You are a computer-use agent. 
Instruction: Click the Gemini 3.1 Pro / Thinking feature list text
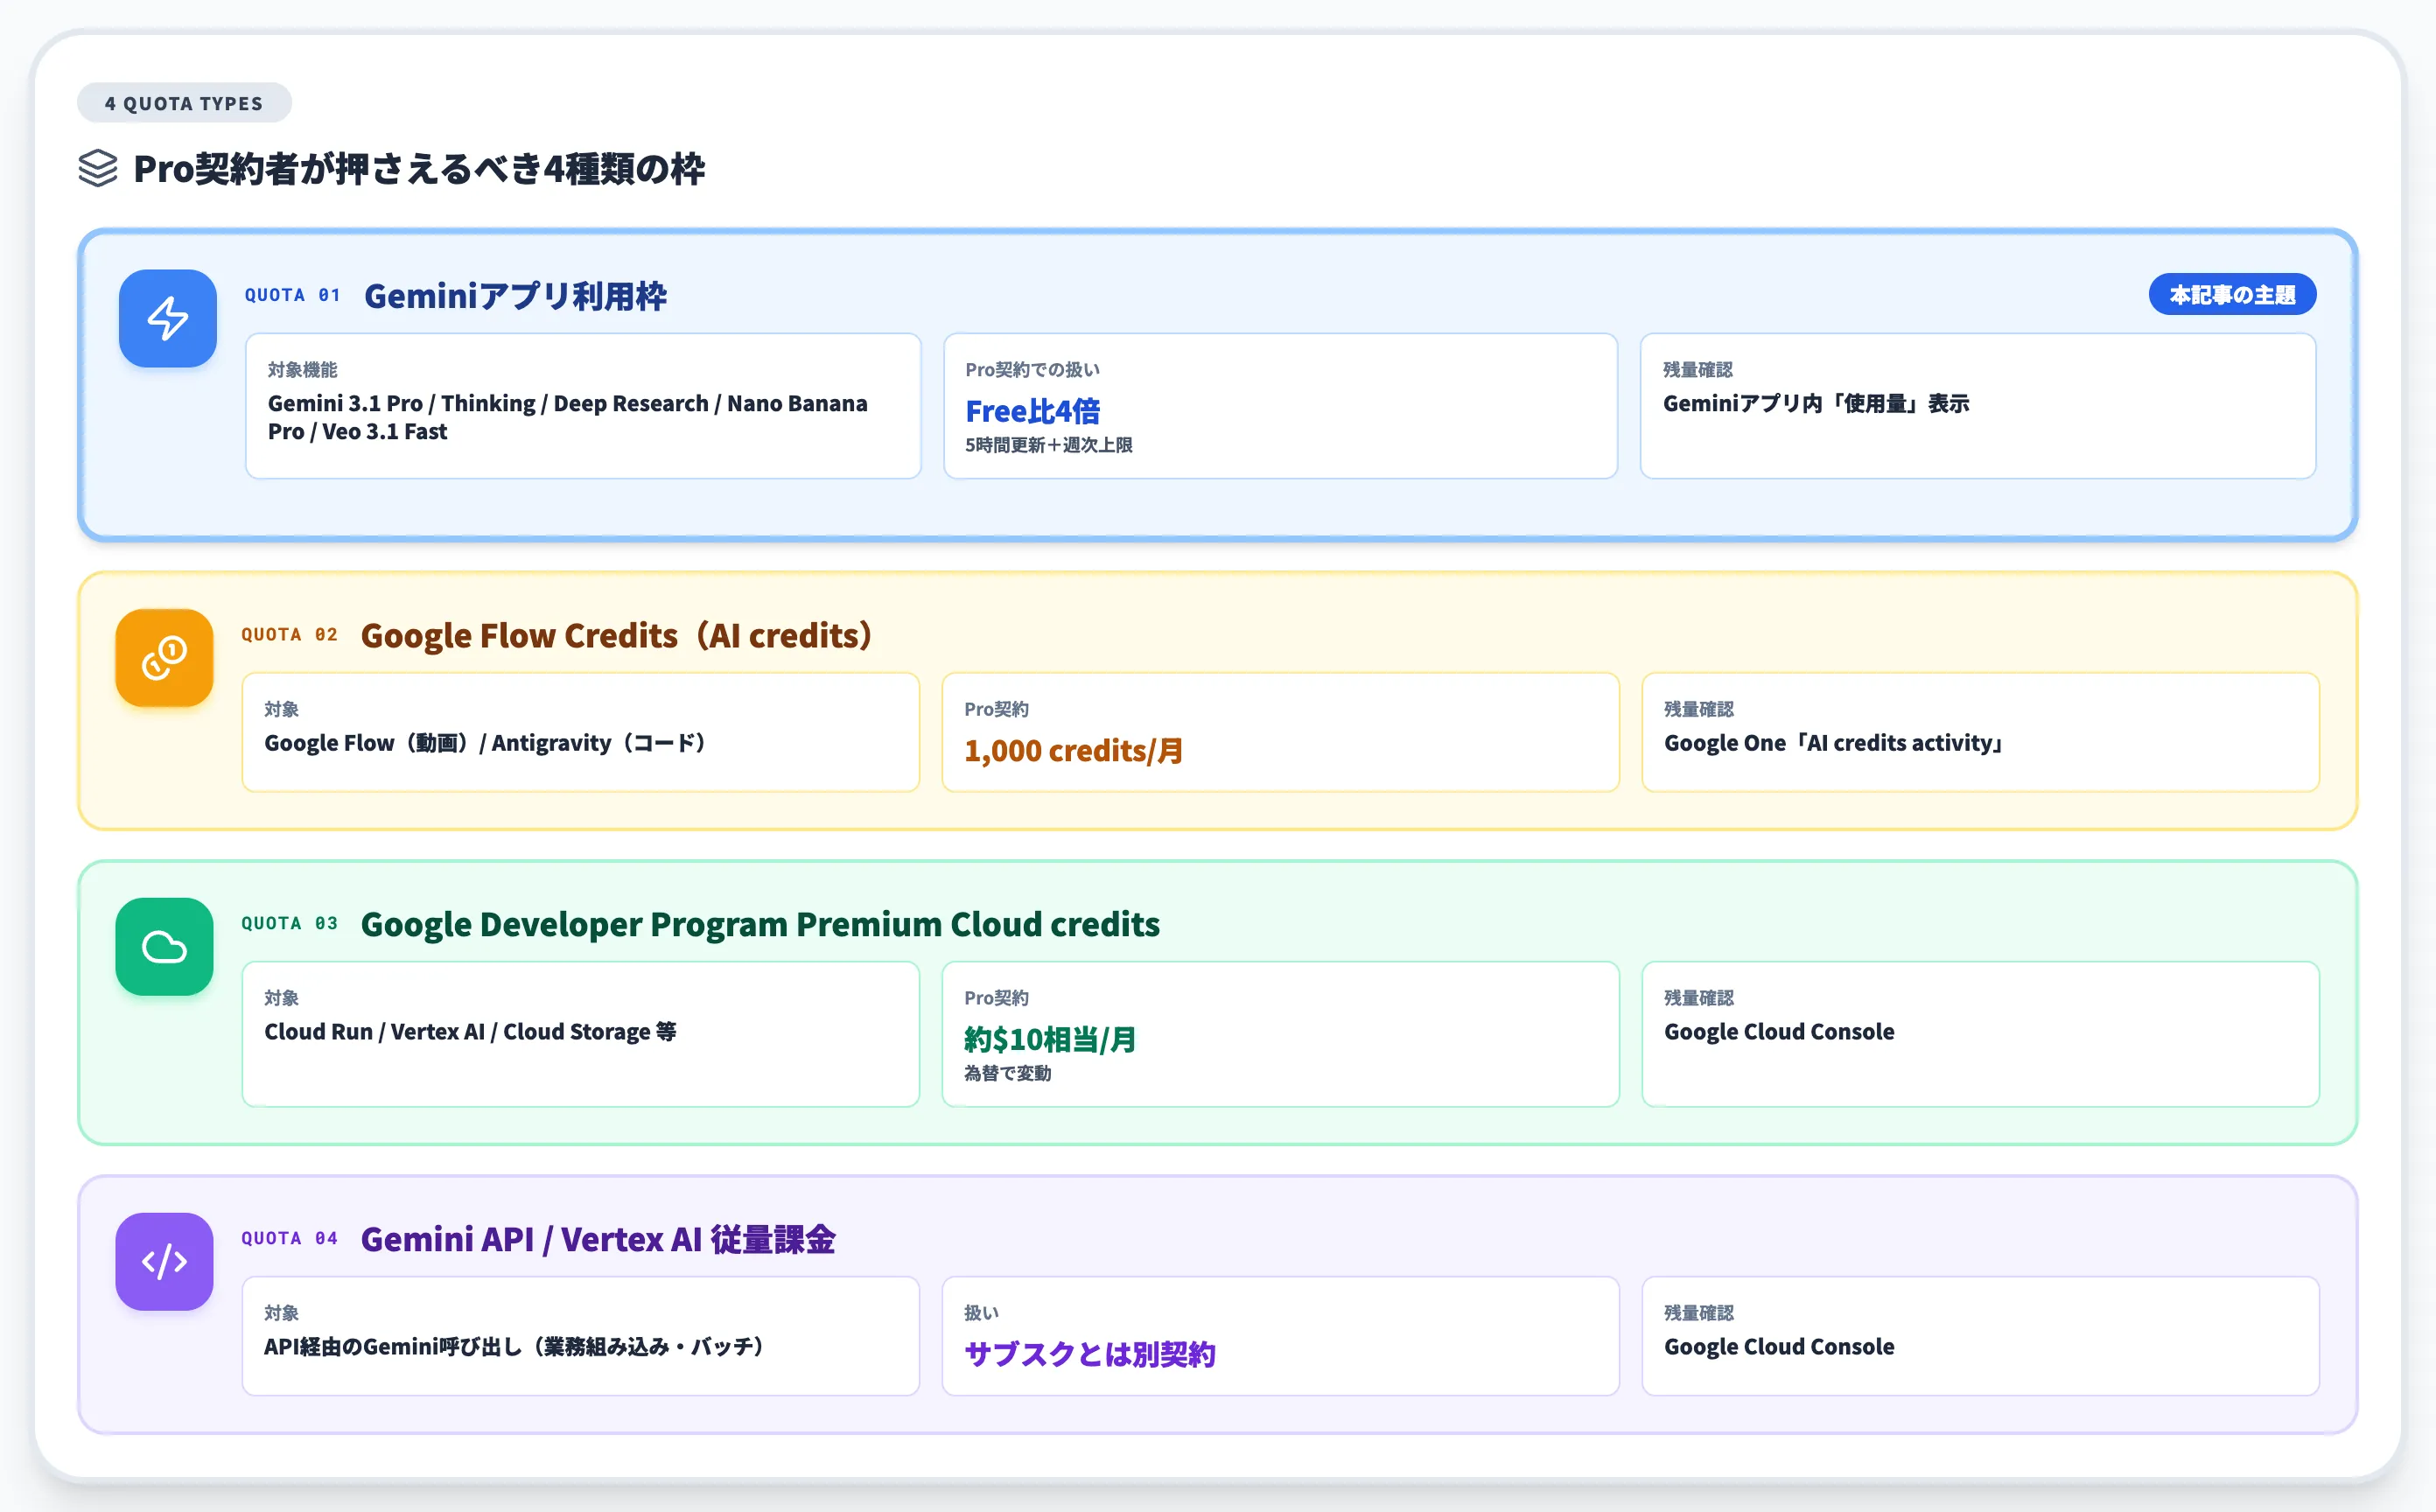pyautogui.click(x=568, y=417)
